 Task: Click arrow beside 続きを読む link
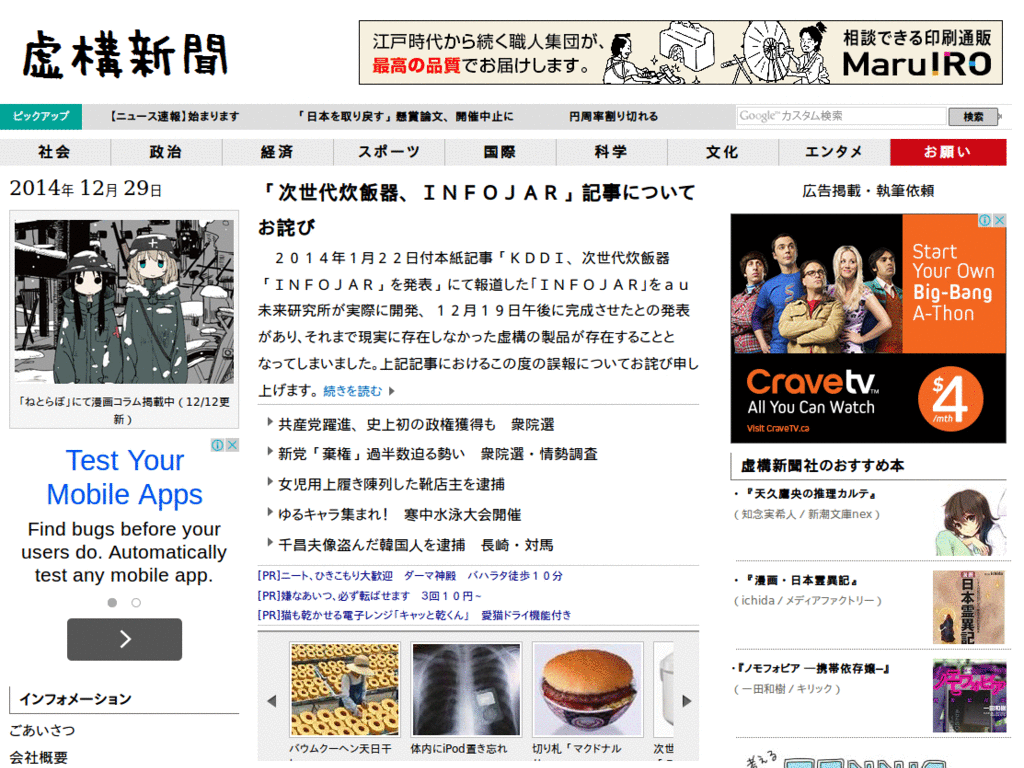[392, 391]
